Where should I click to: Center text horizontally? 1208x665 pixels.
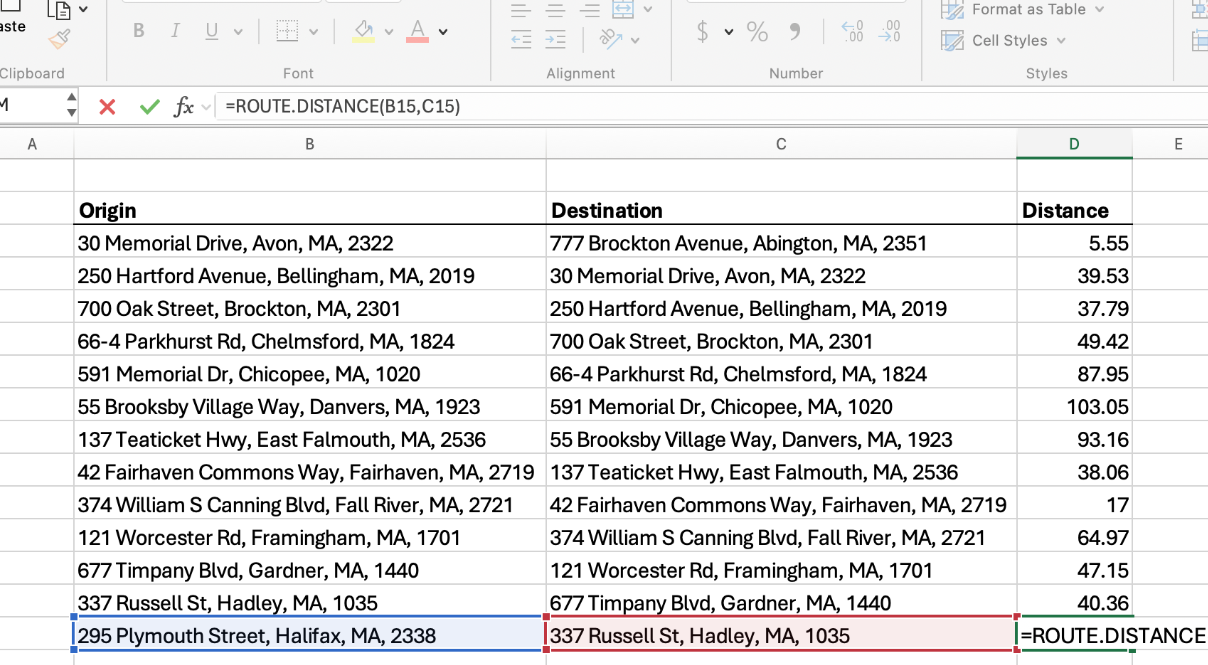[x=555, y=11]
